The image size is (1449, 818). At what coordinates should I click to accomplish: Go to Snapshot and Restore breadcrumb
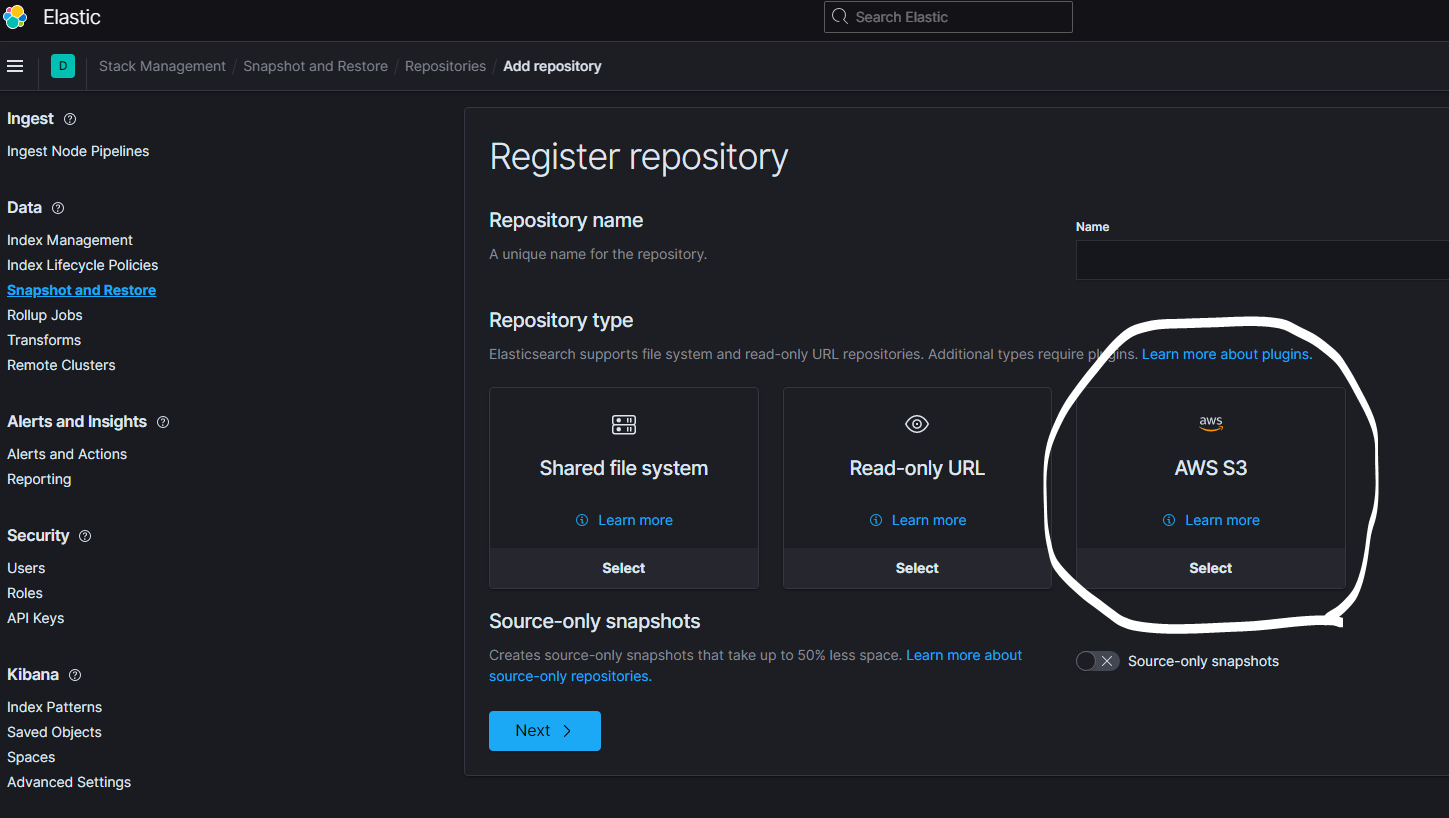315,66
